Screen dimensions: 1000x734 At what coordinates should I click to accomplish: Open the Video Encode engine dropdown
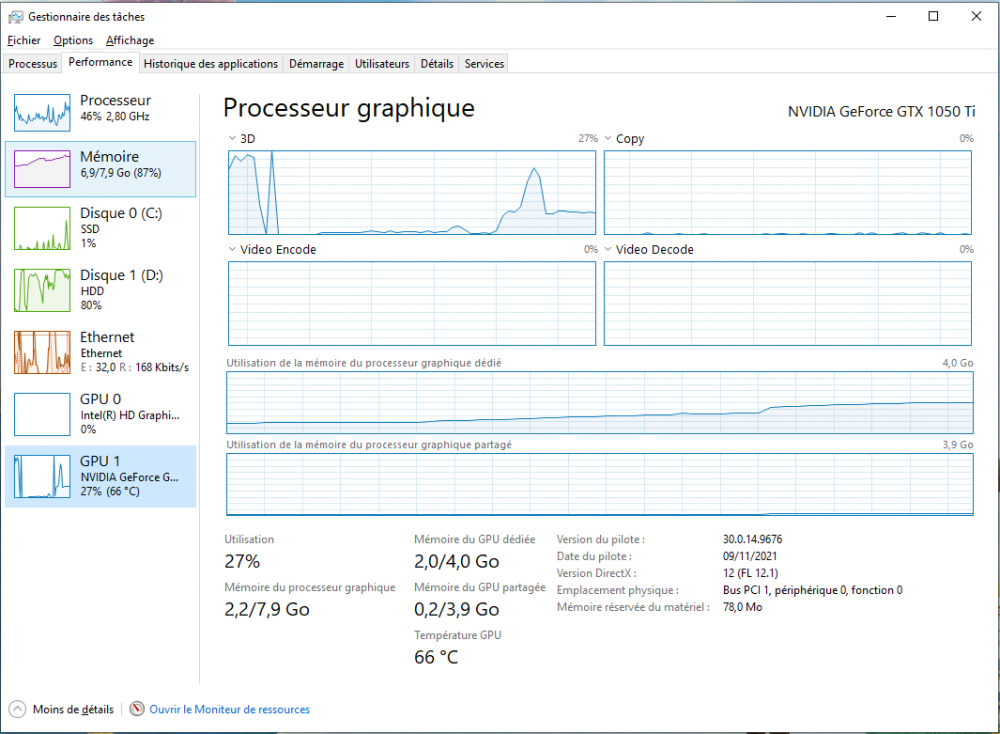(x=233, y=250)
